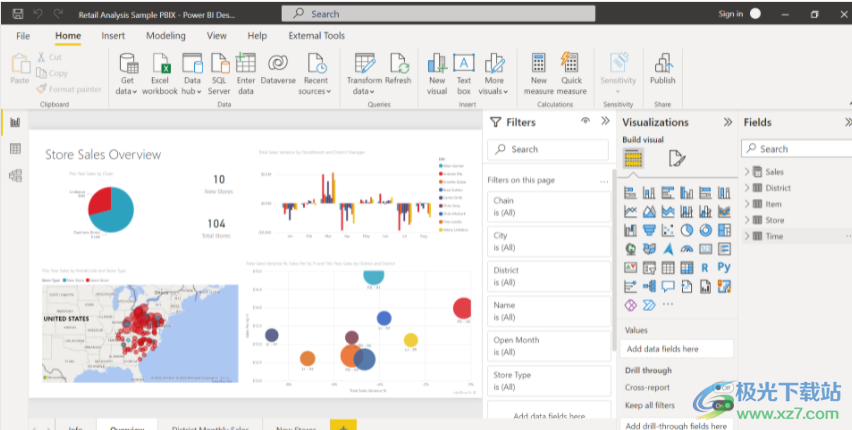Screen dimensions: 852x430
Task: Select the Donut chart visual
Action: pos(705,230)
